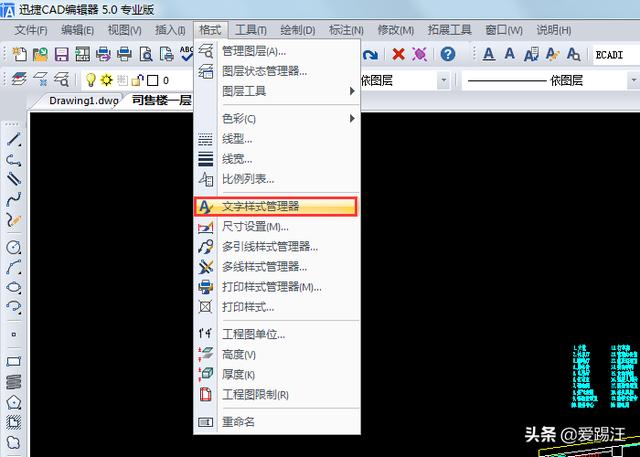Click the text edit icon with the orange pencil
The image size is (640, 457).
(x=552, y=54)
